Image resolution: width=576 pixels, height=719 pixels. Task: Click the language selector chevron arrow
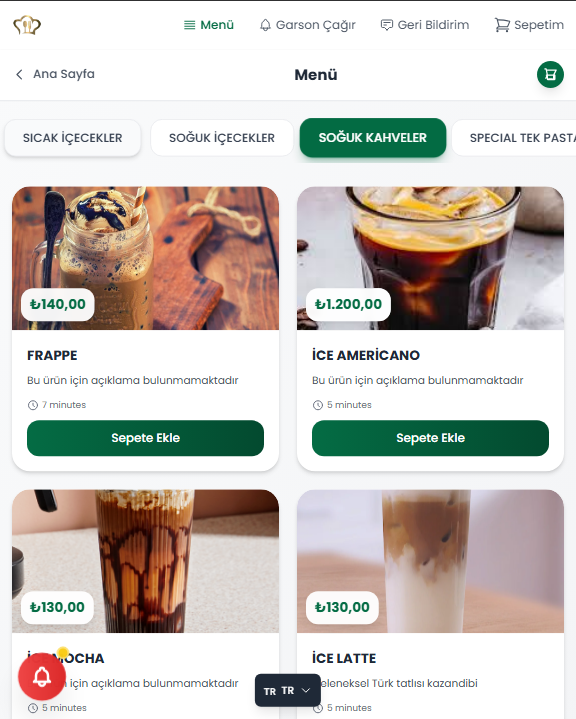[x=306, y=691]
